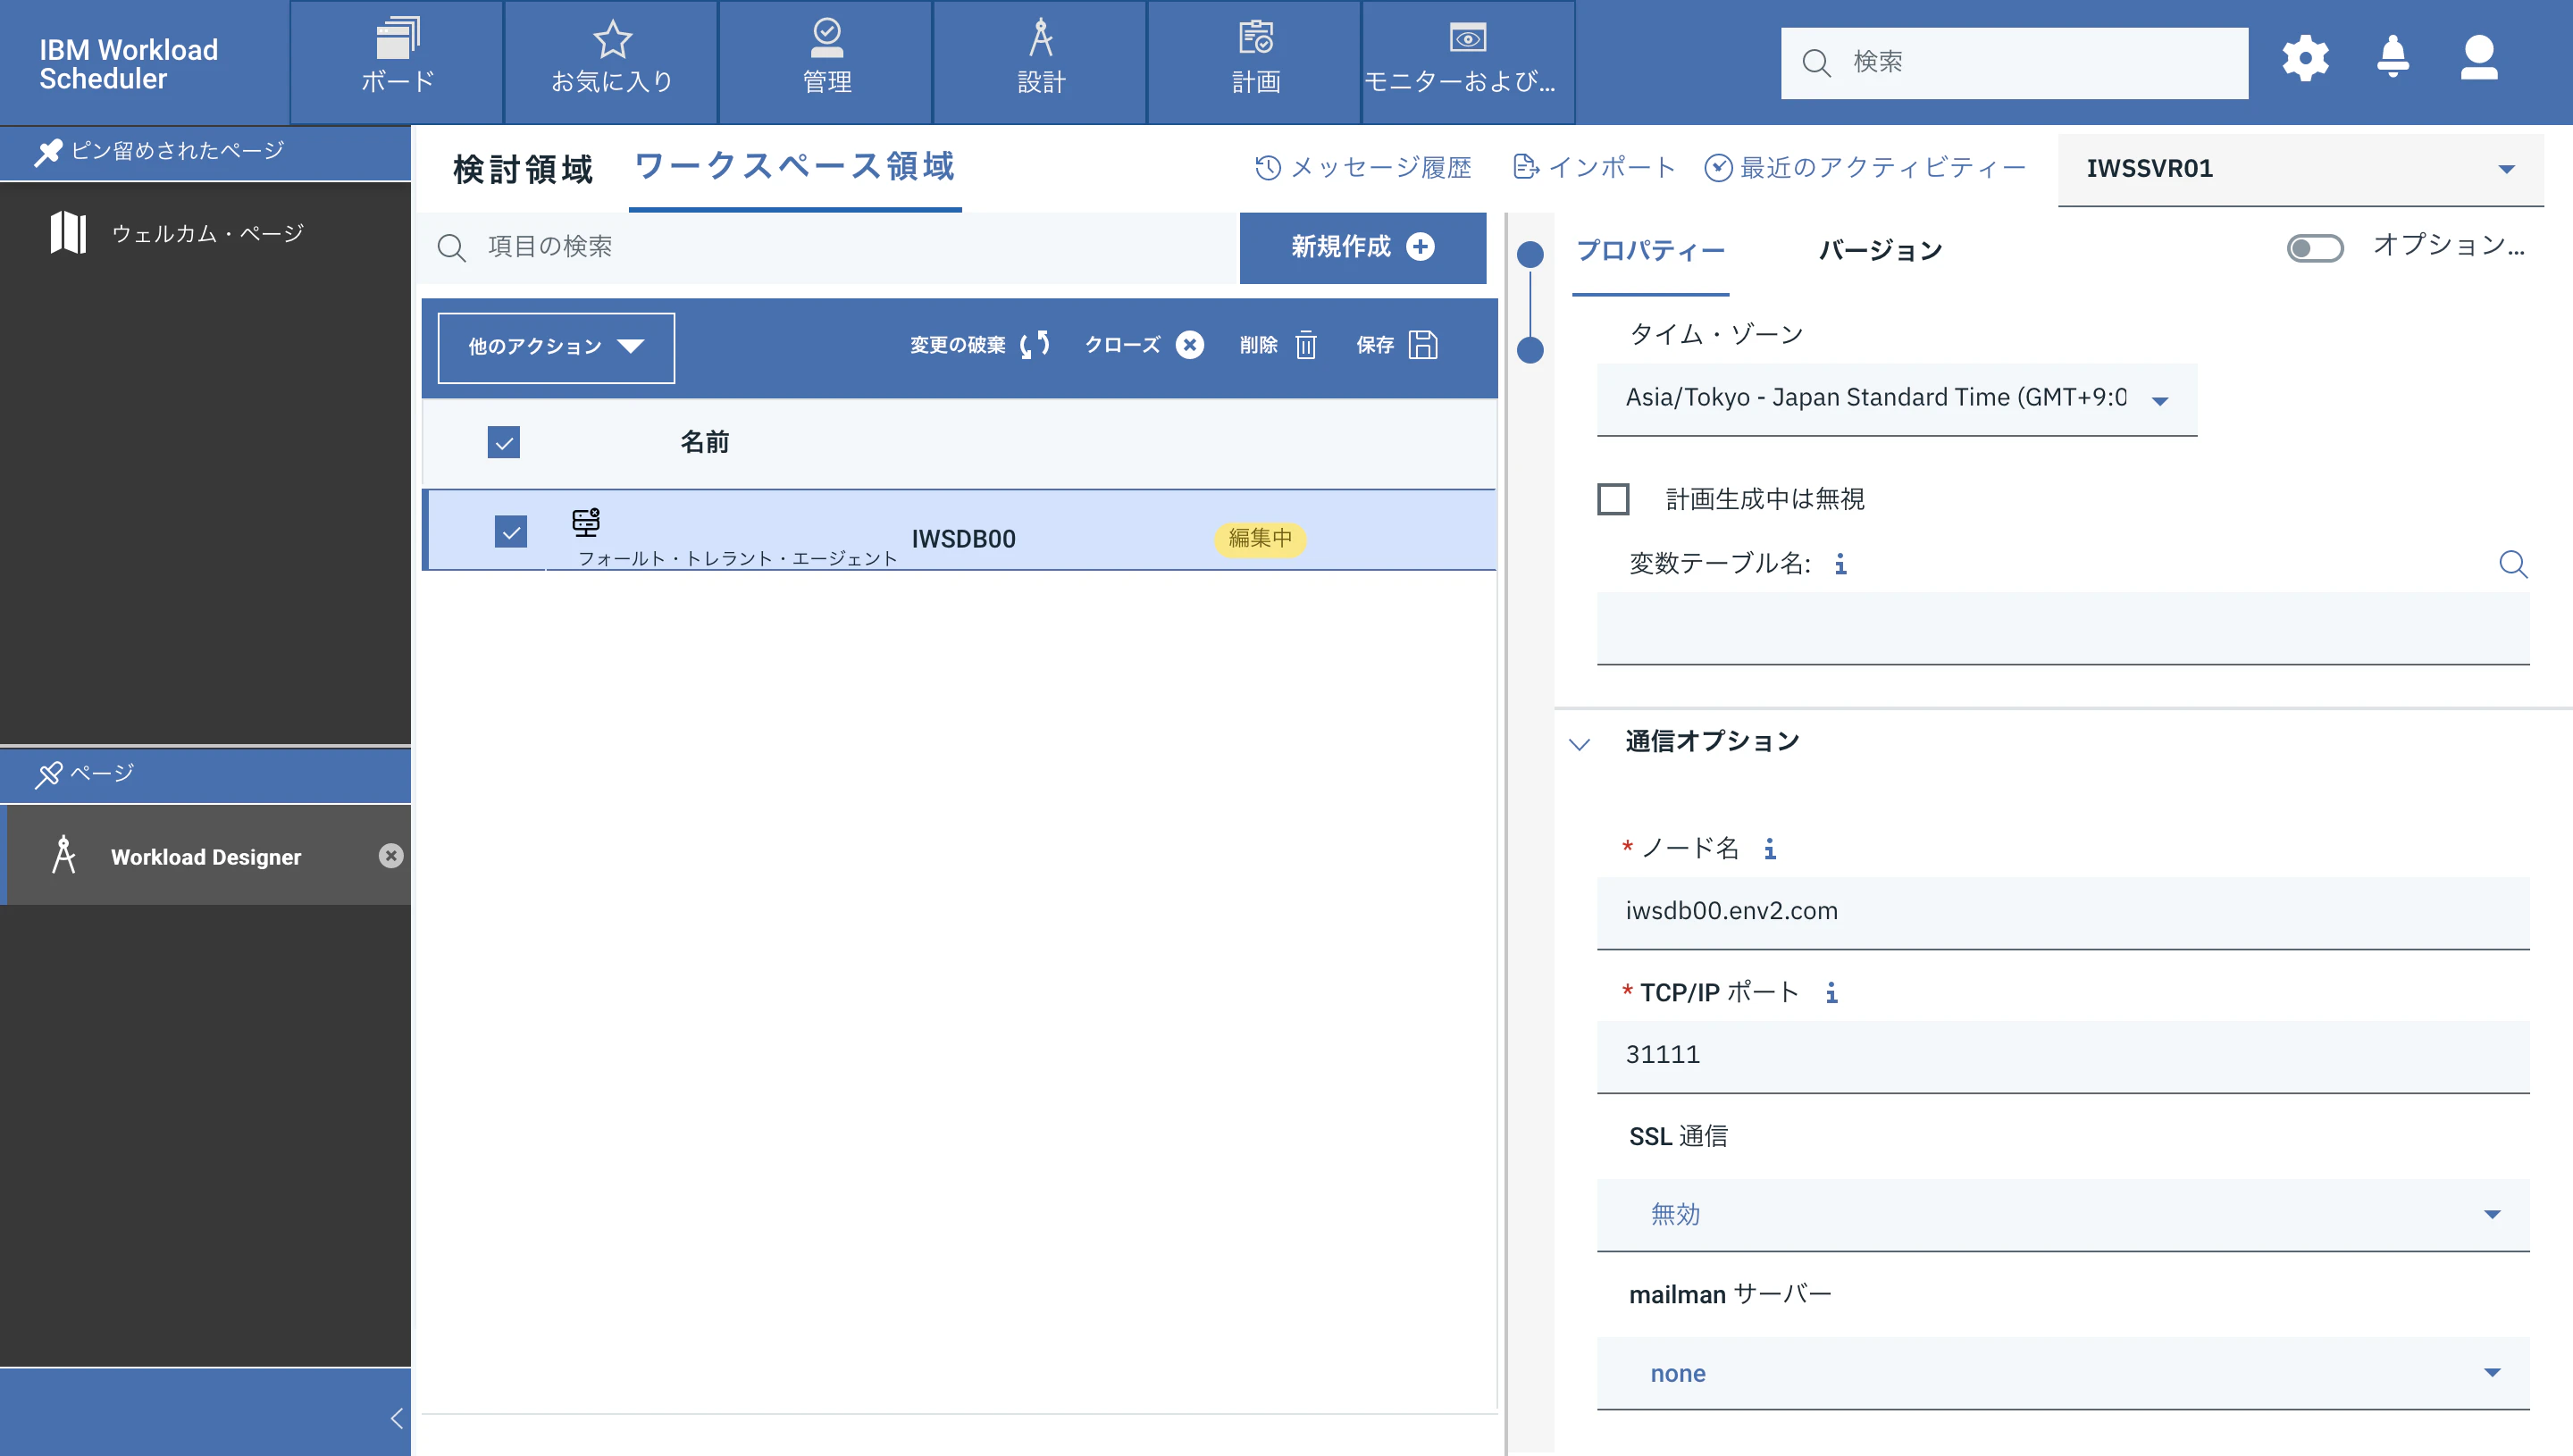Click the 名前 column header
The width and height of the screenshot is (2573, 1456).
pyautogui.click(x=705, y=442)
